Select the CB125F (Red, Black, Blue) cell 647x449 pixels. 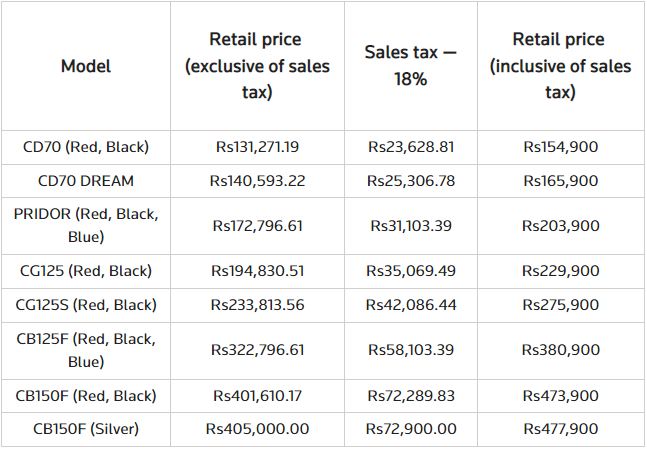86,349
